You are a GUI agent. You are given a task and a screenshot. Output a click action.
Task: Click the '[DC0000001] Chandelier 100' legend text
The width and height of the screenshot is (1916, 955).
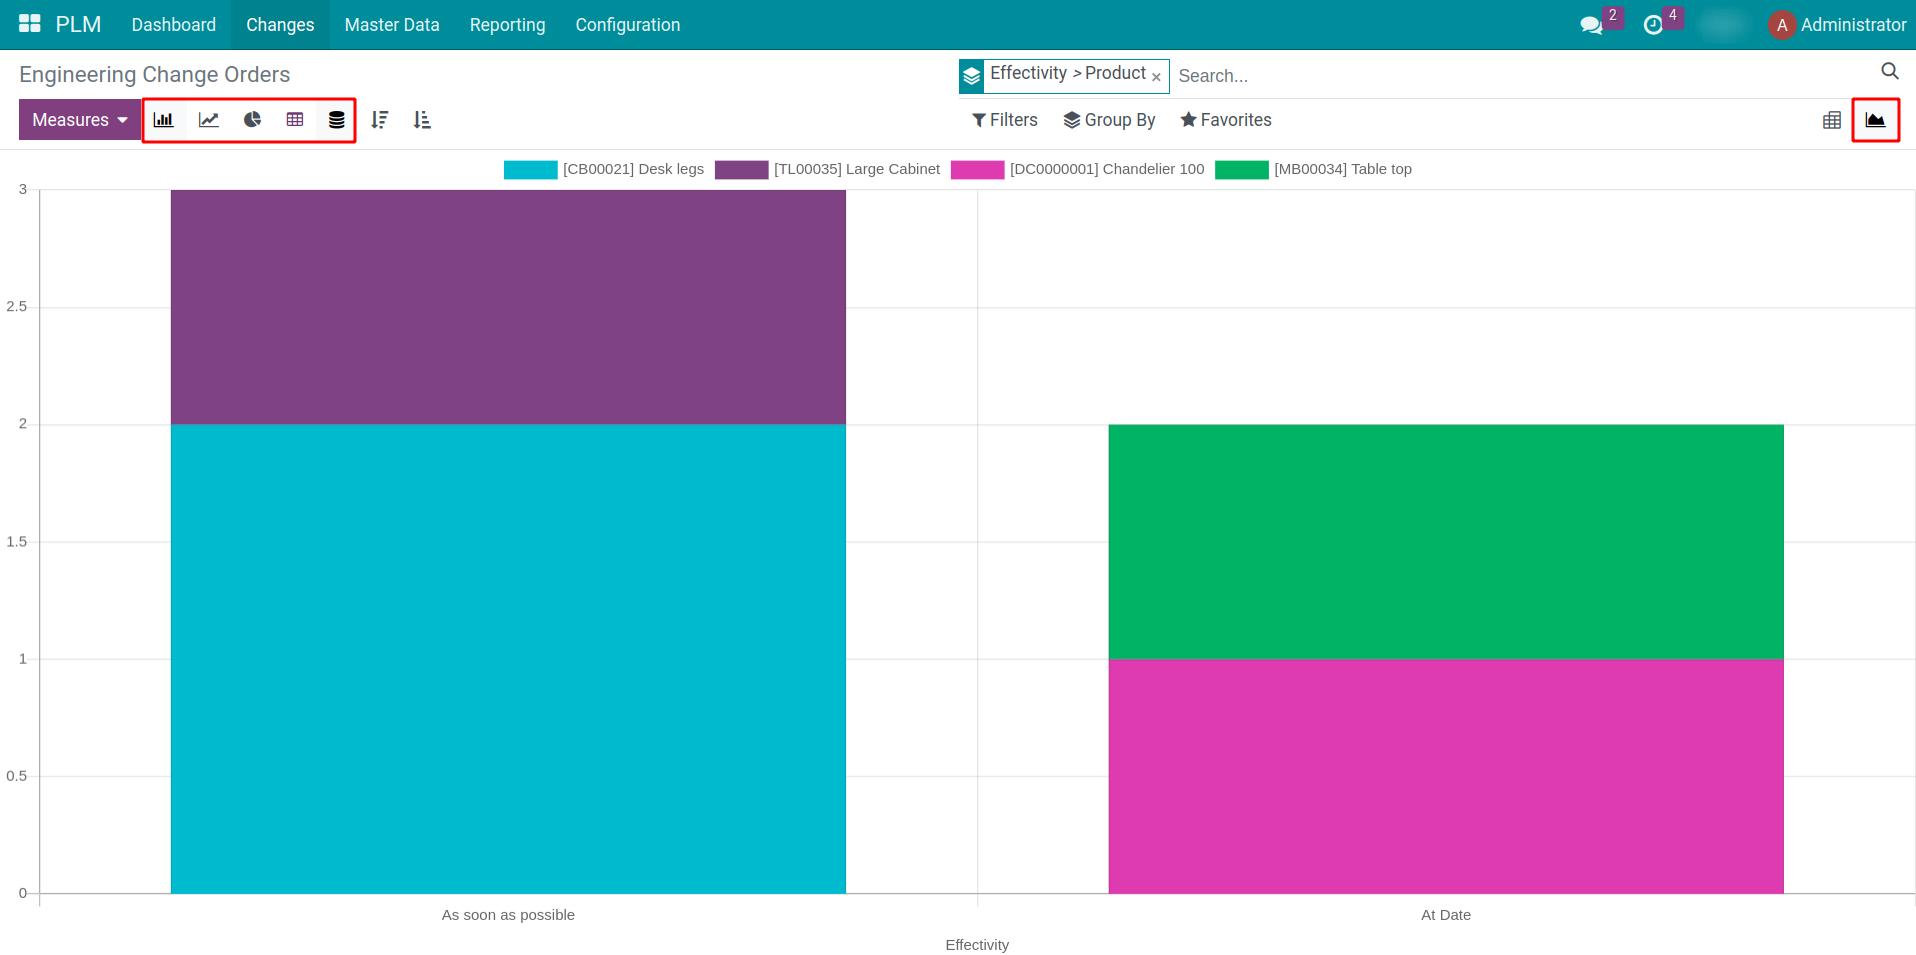point(1107,169)
